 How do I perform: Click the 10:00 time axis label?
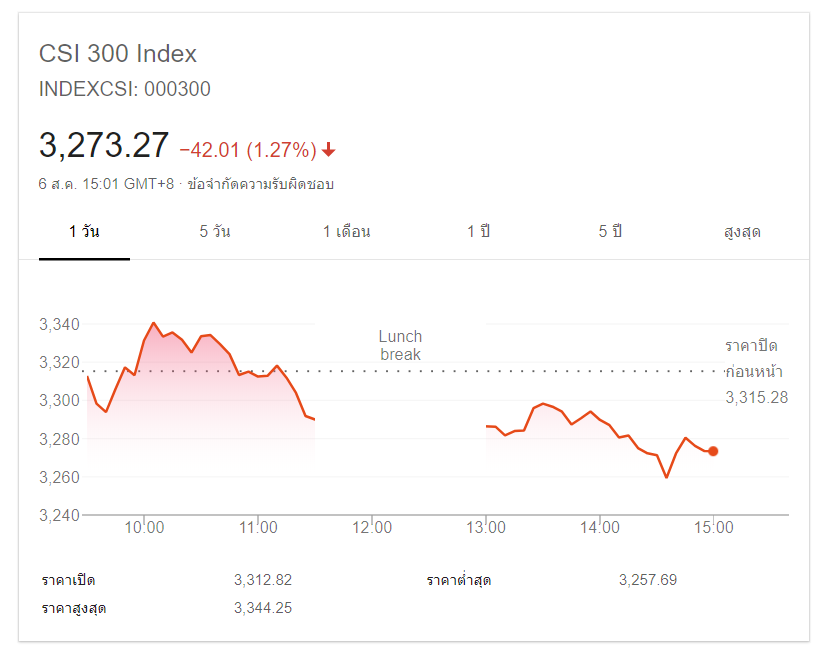[144, 527]
